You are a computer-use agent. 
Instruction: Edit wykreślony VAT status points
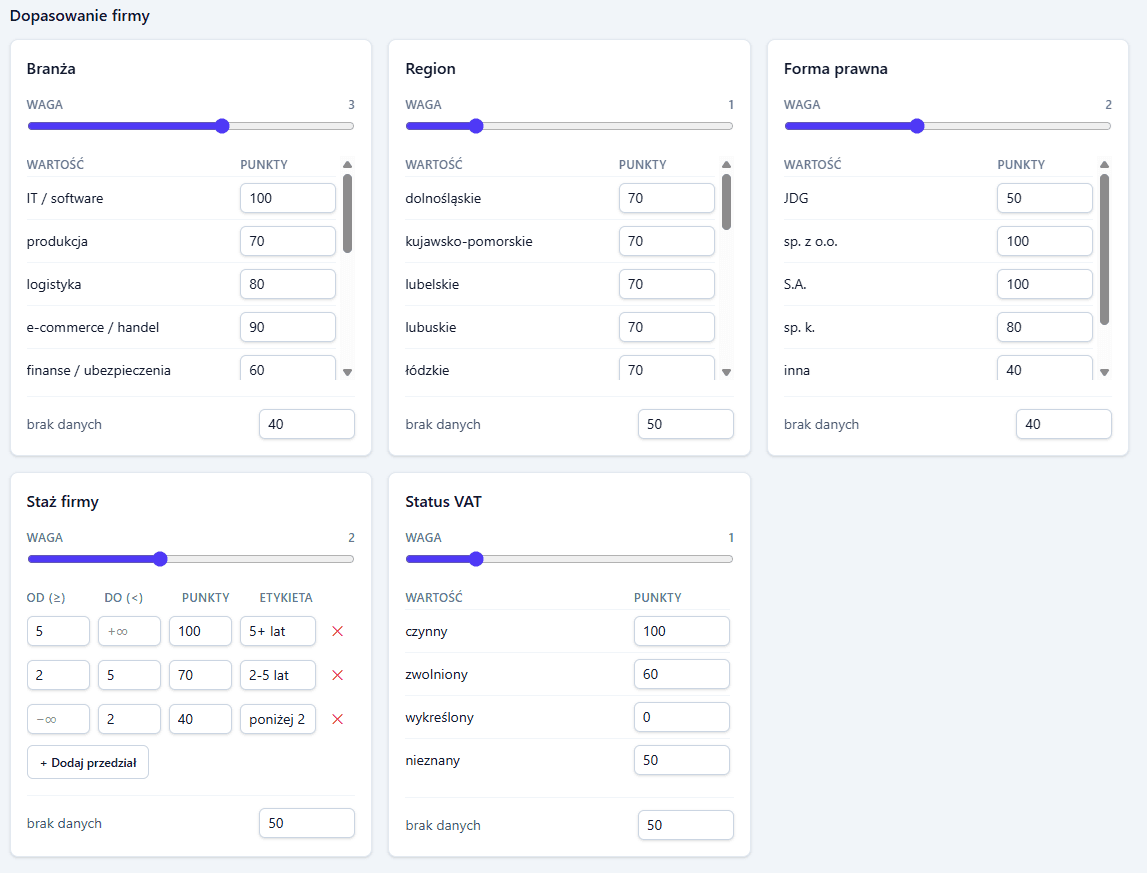[x=682, y=717]
